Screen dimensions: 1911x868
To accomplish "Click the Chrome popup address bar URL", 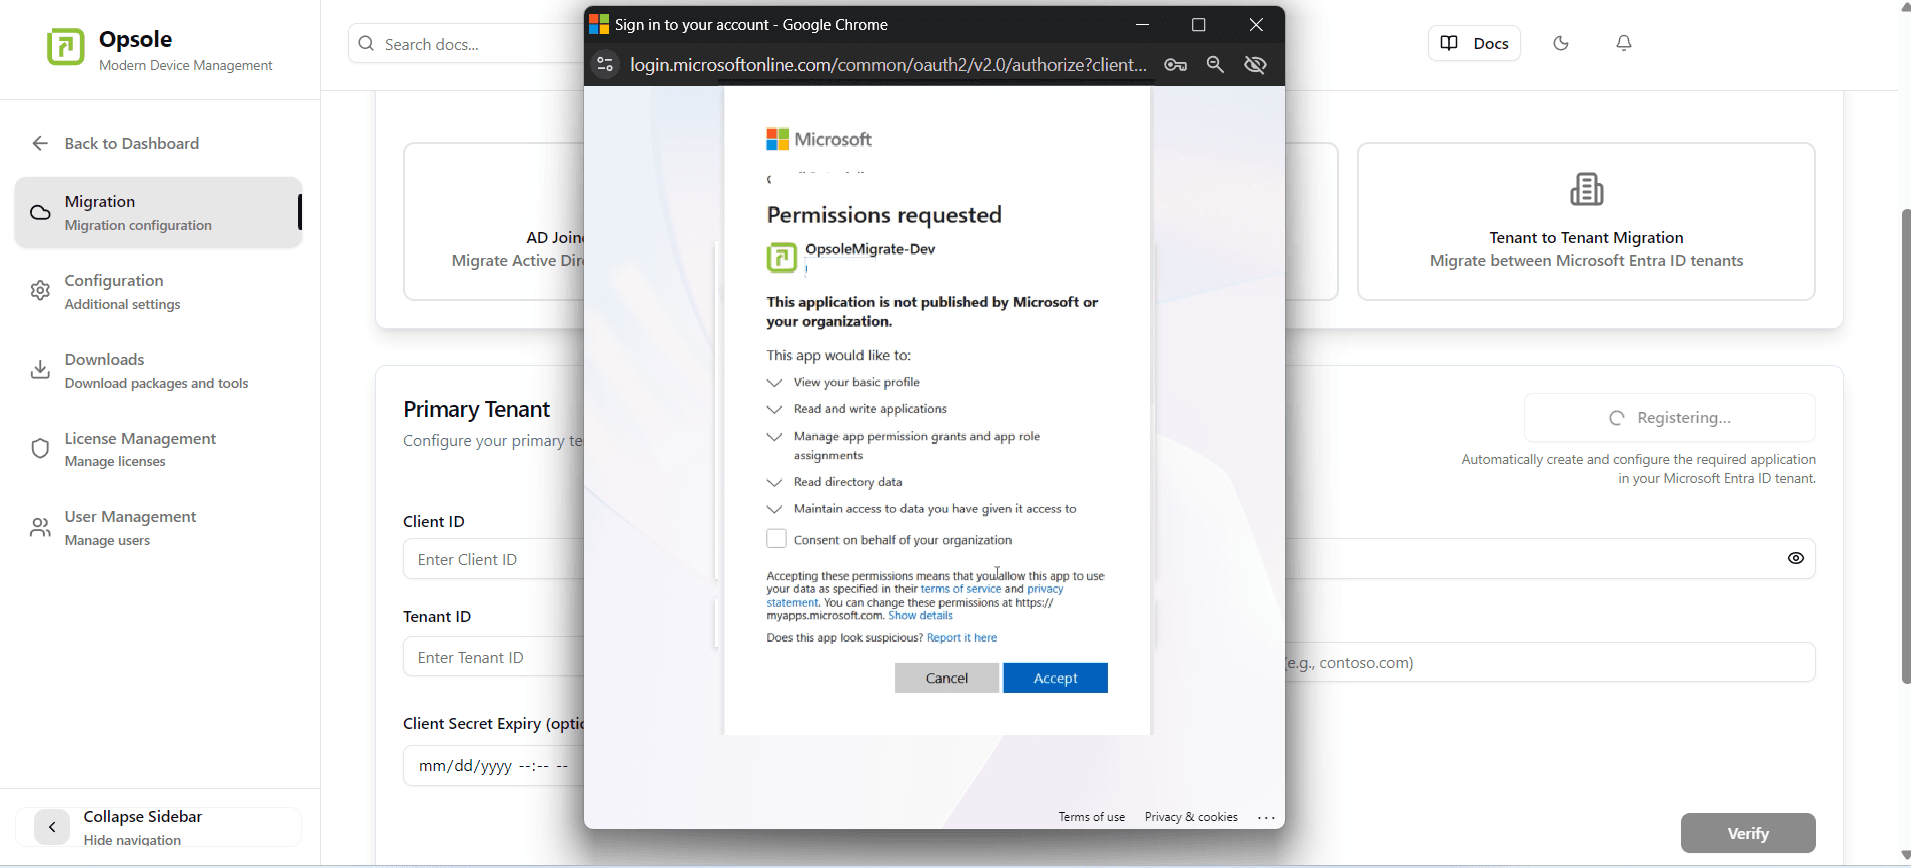I will click(888, 65).
